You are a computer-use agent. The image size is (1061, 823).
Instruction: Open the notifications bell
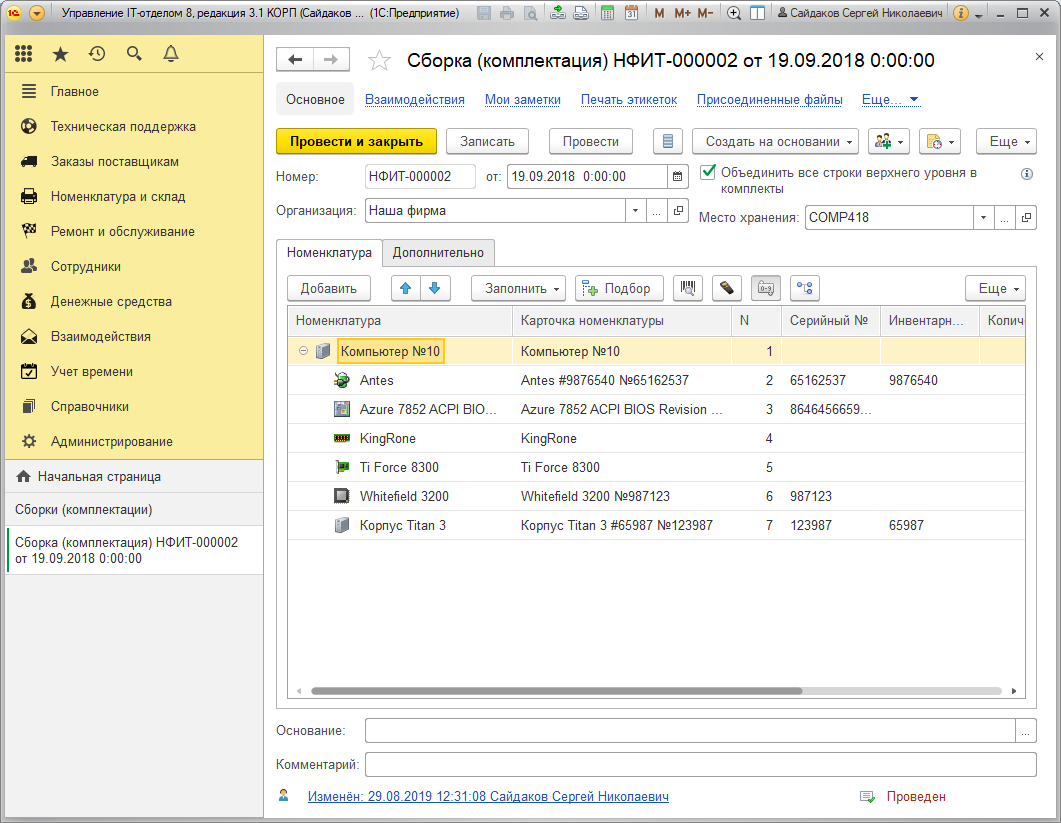[x=171, y=54]
